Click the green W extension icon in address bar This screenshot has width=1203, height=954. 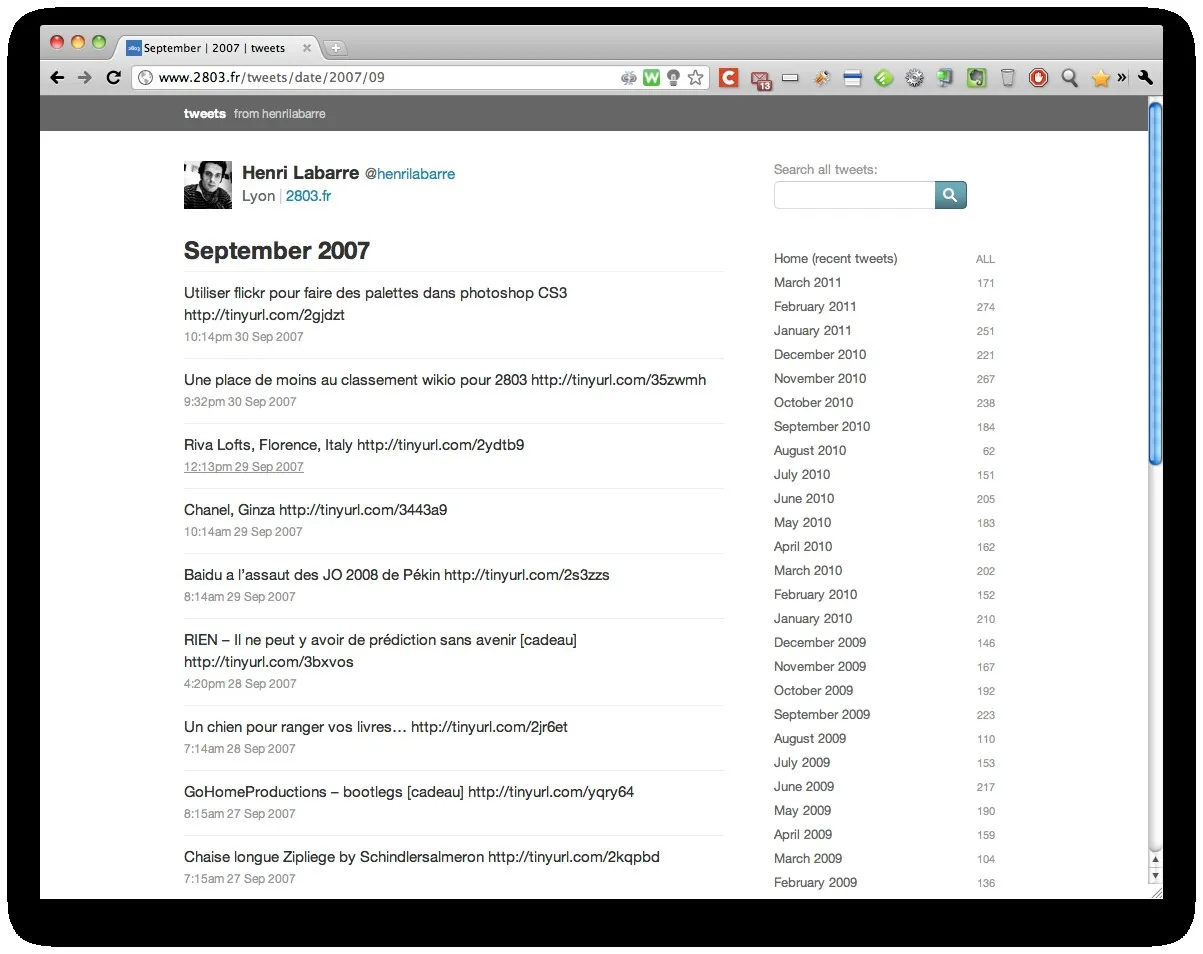[651, 77]
